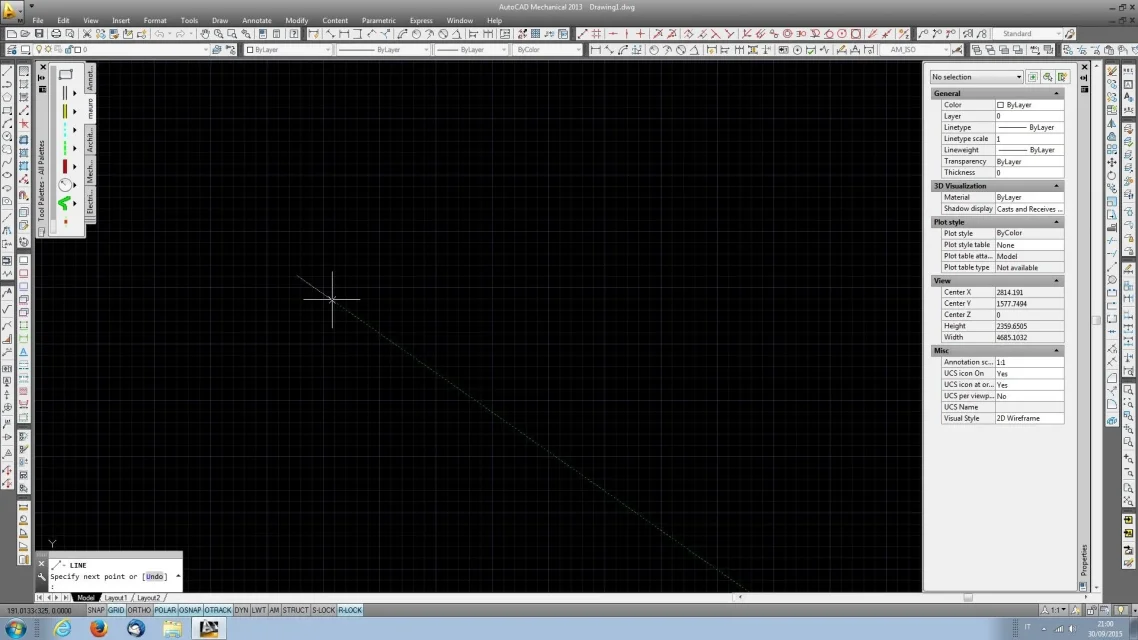The height and width of the screenshot is (640, 1138).
Task: Toggle GRID display in status bar
Action: 116,610
